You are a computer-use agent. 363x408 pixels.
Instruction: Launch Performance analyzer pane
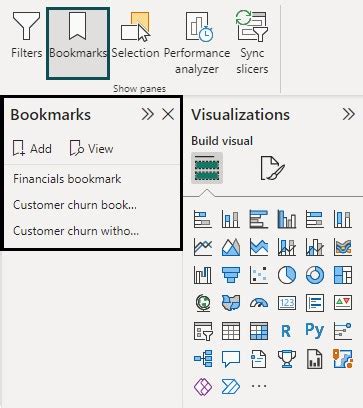197,43
